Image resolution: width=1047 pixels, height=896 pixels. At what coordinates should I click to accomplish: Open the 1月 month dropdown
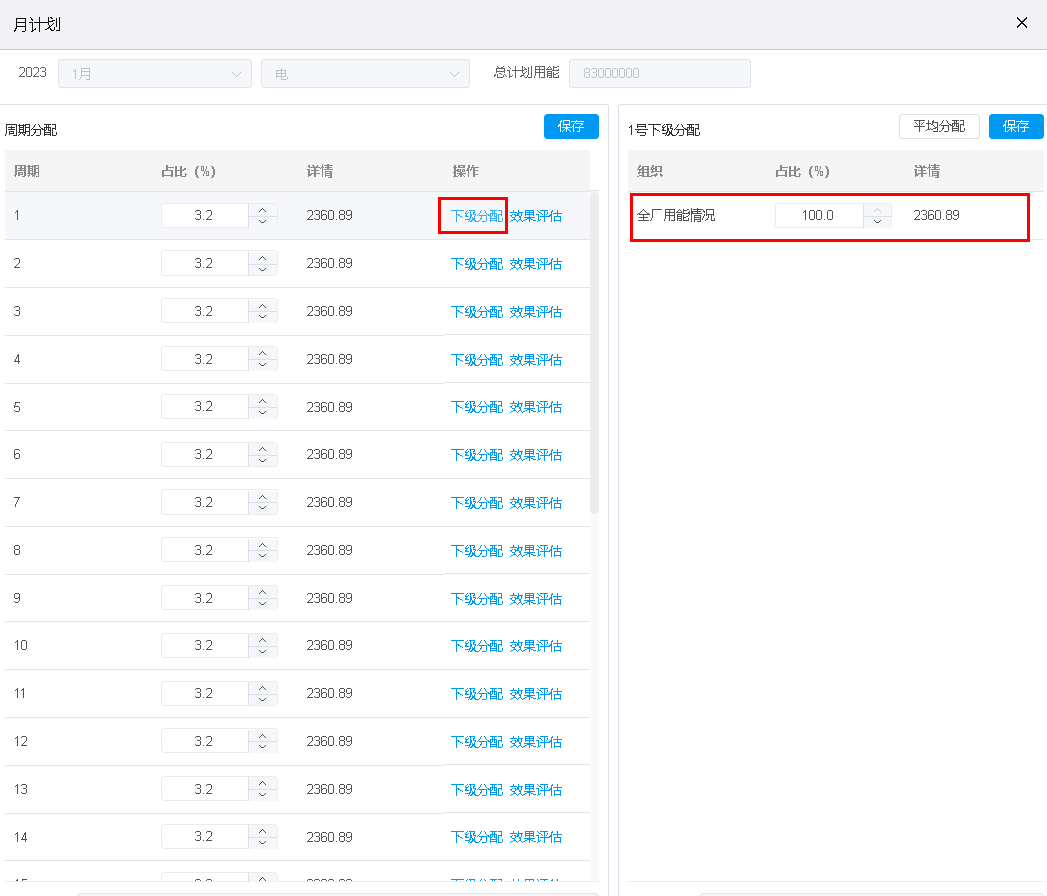click(x=155, y=73)
